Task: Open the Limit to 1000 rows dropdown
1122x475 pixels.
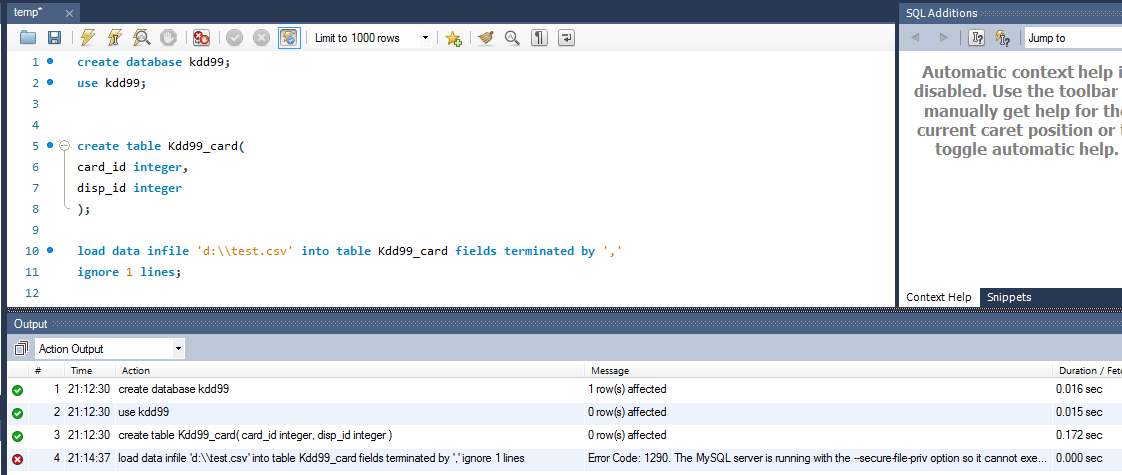Action: click(x=372, y=38)
